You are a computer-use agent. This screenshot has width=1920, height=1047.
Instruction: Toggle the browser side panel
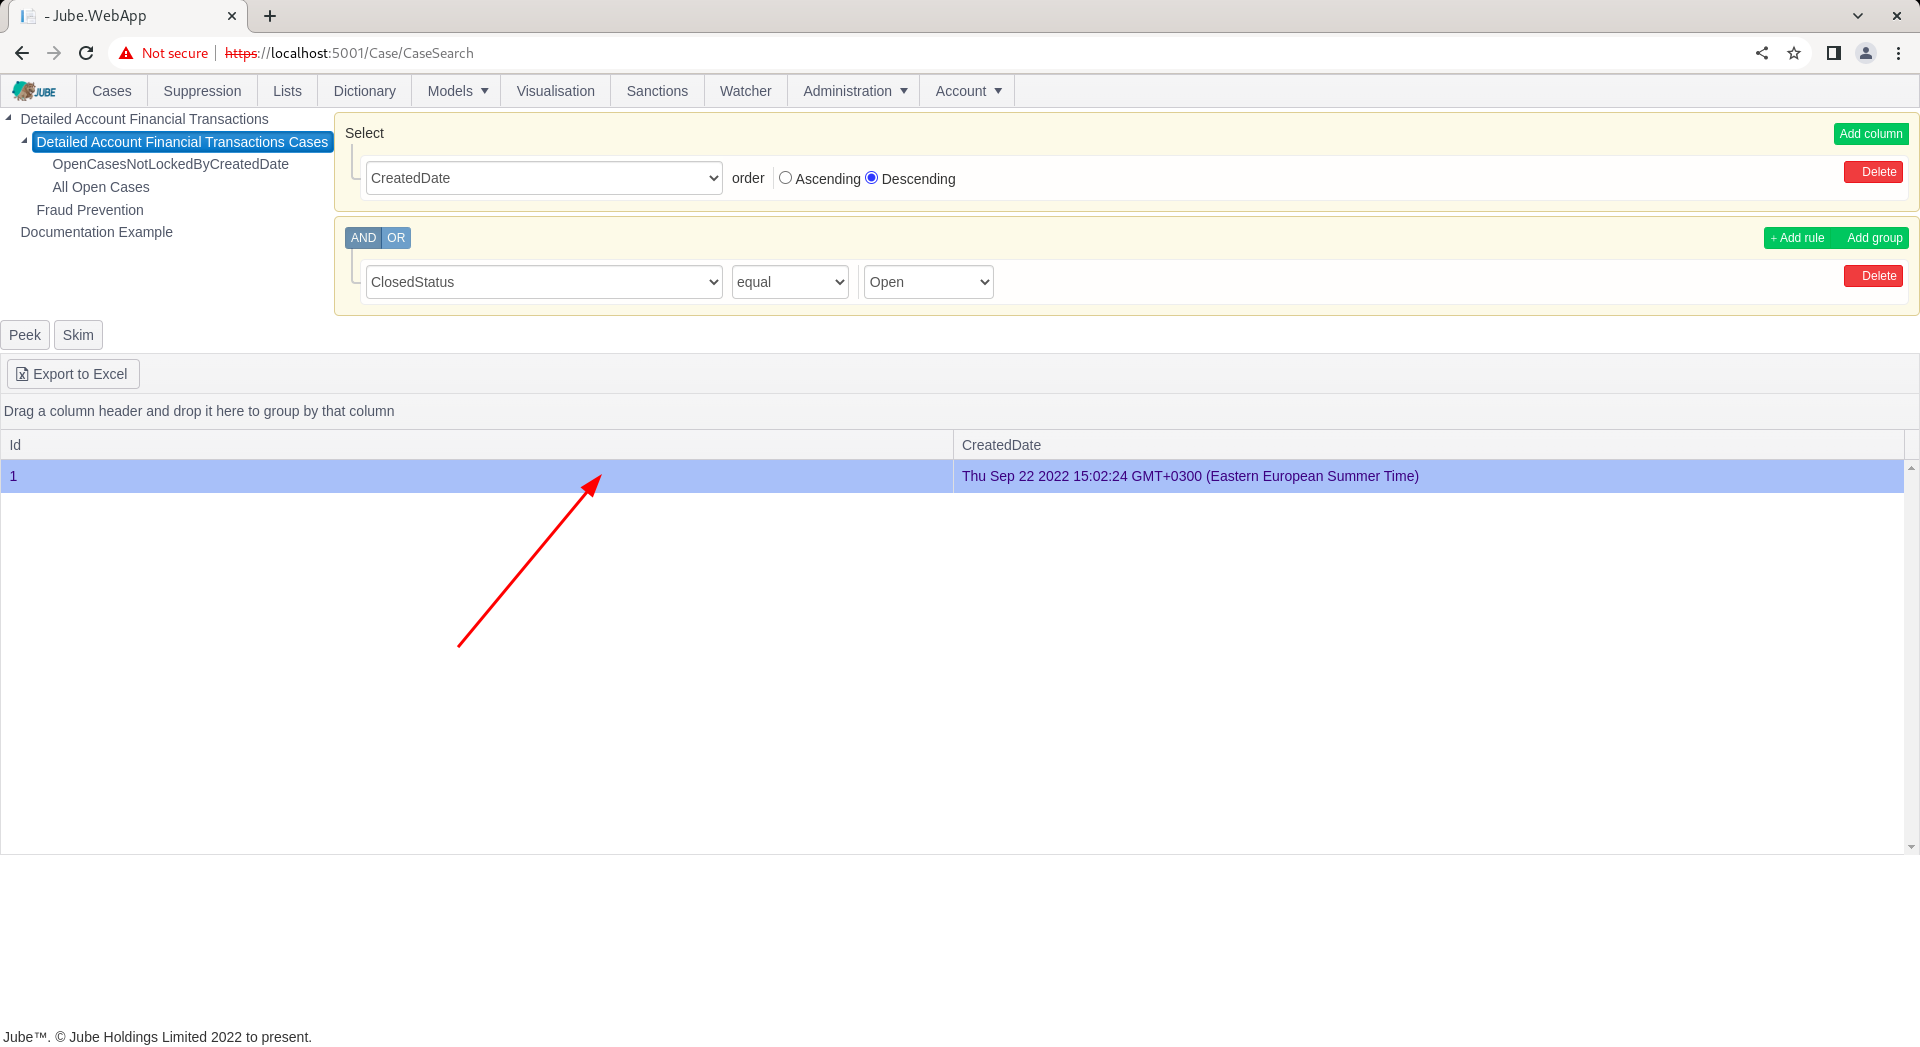[x=1834, y=53]
